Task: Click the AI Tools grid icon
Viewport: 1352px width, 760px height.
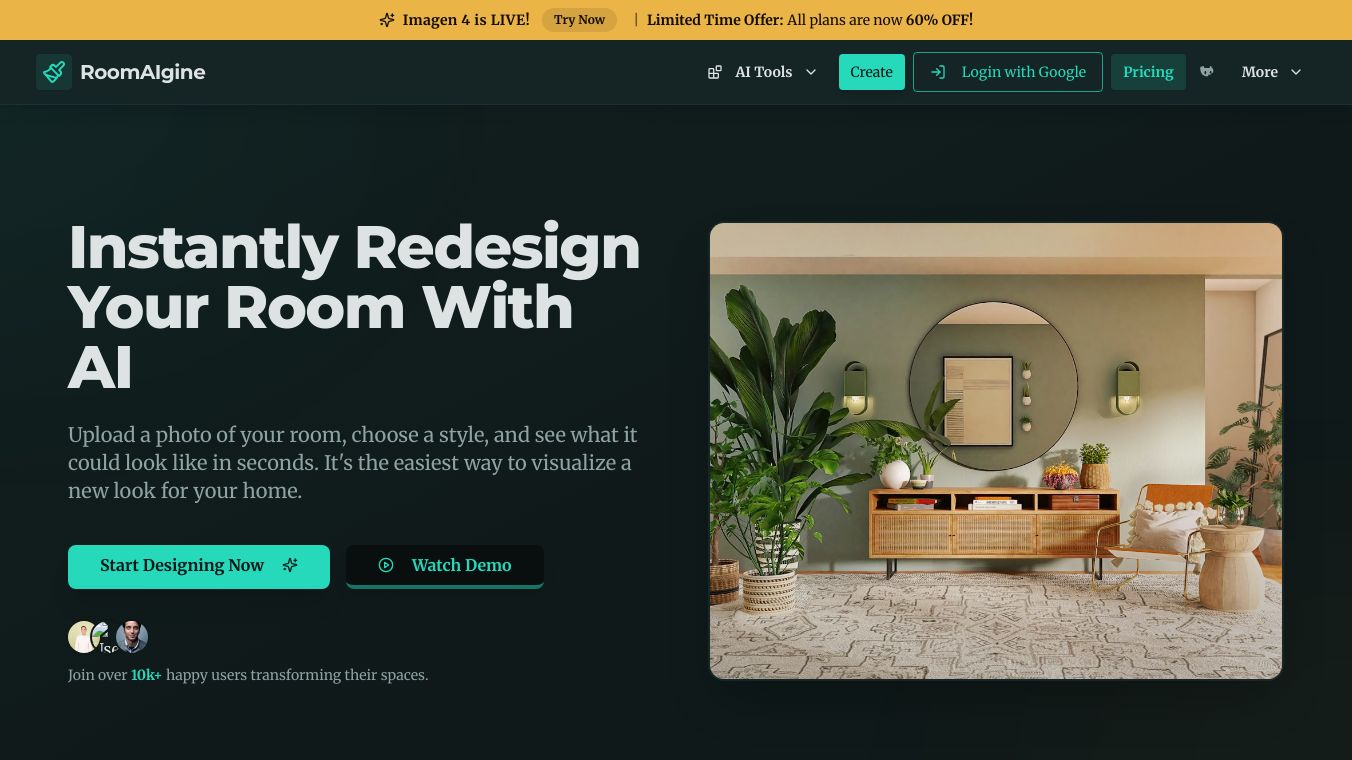Action: tap(715, 72)
